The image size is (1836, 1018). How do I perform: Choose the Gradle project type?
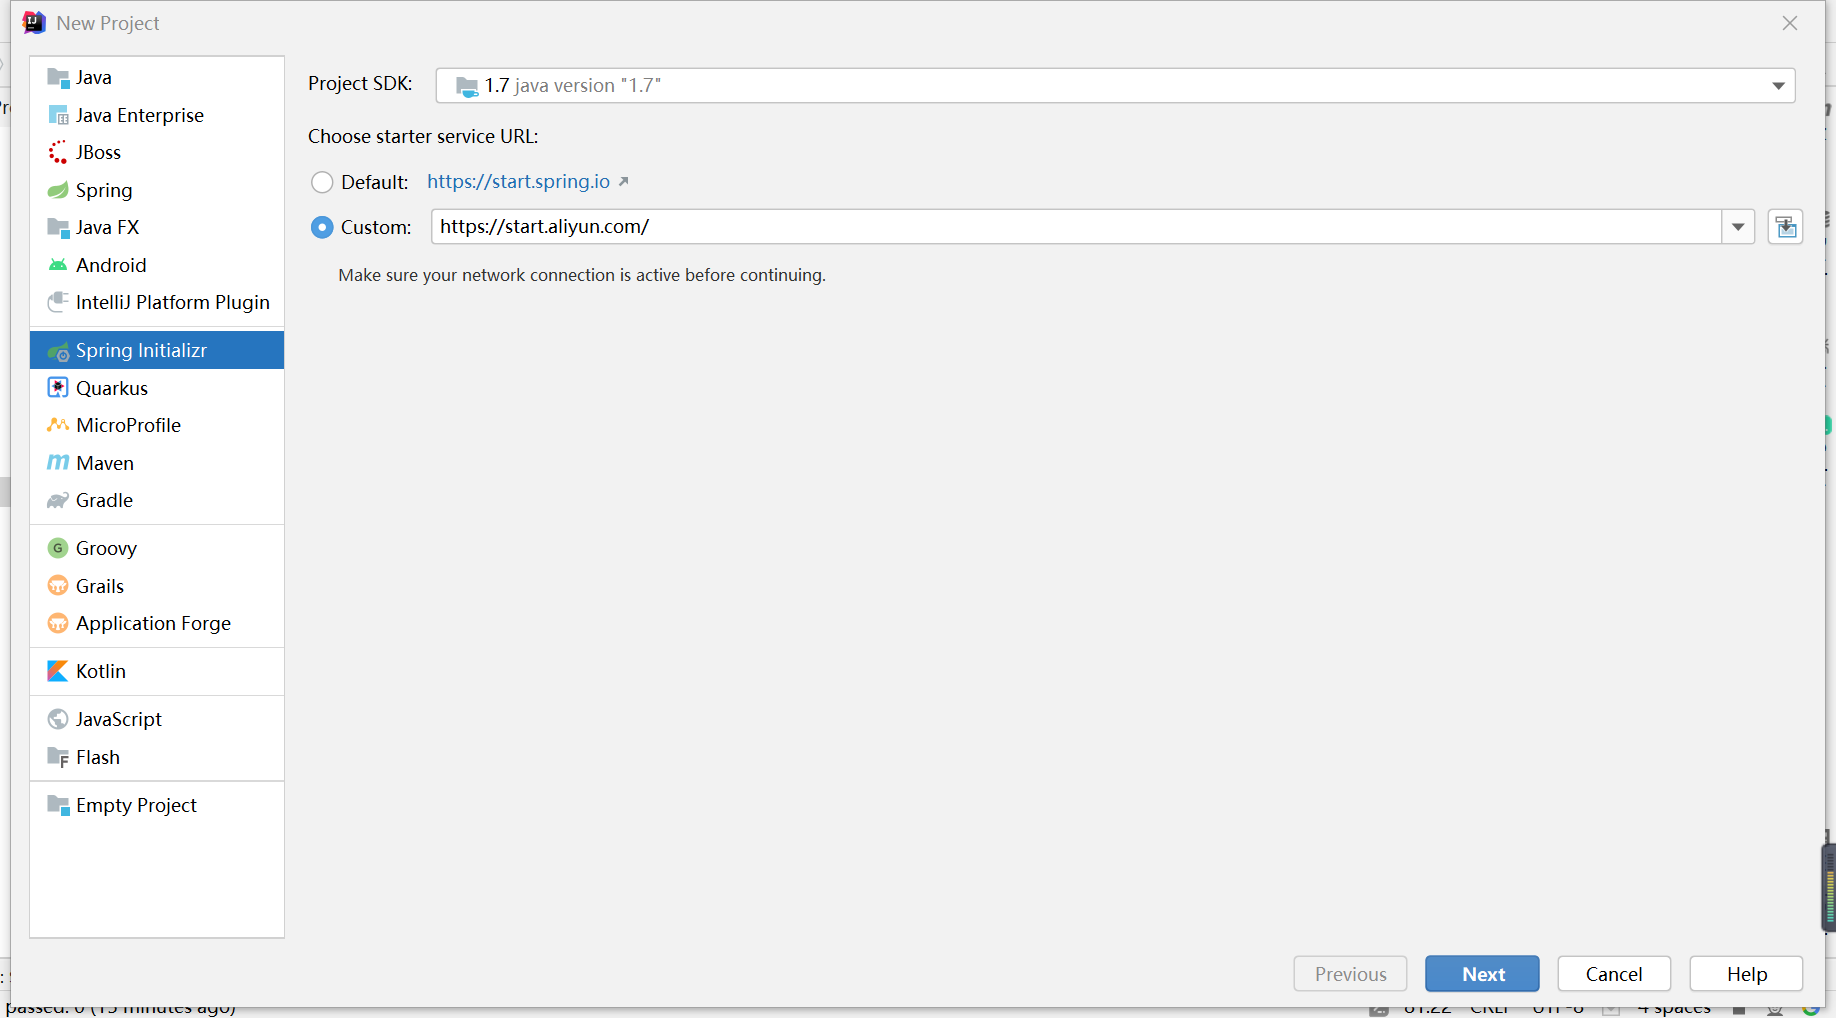[104, 500]
